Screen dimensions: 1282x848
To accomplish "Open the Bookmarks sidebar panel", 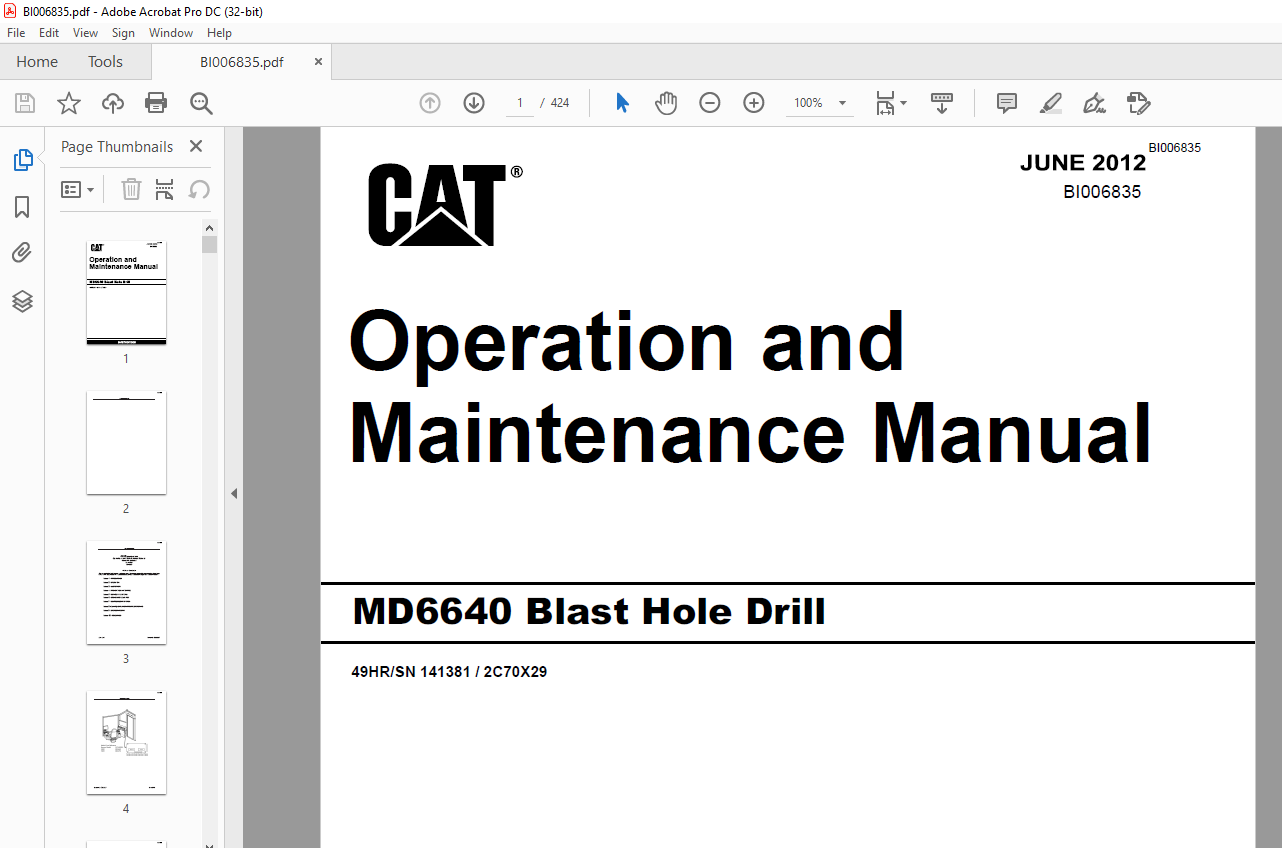I will point(22,207).
